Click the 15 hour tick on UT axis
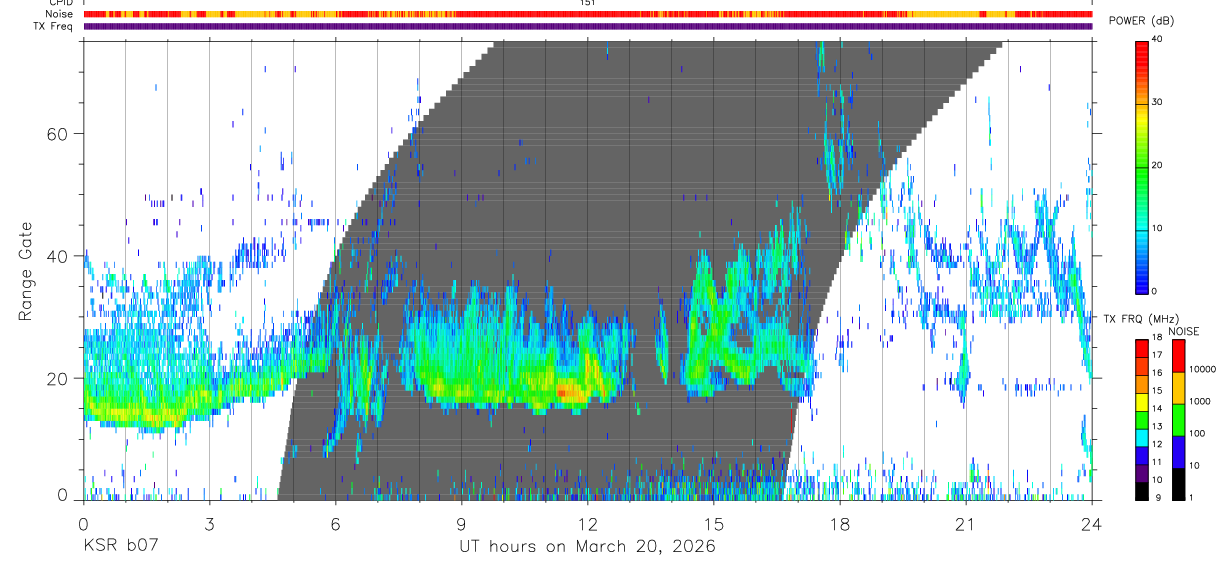The width and height of the screenshot is (1228, 567). [x=714, y=524]
